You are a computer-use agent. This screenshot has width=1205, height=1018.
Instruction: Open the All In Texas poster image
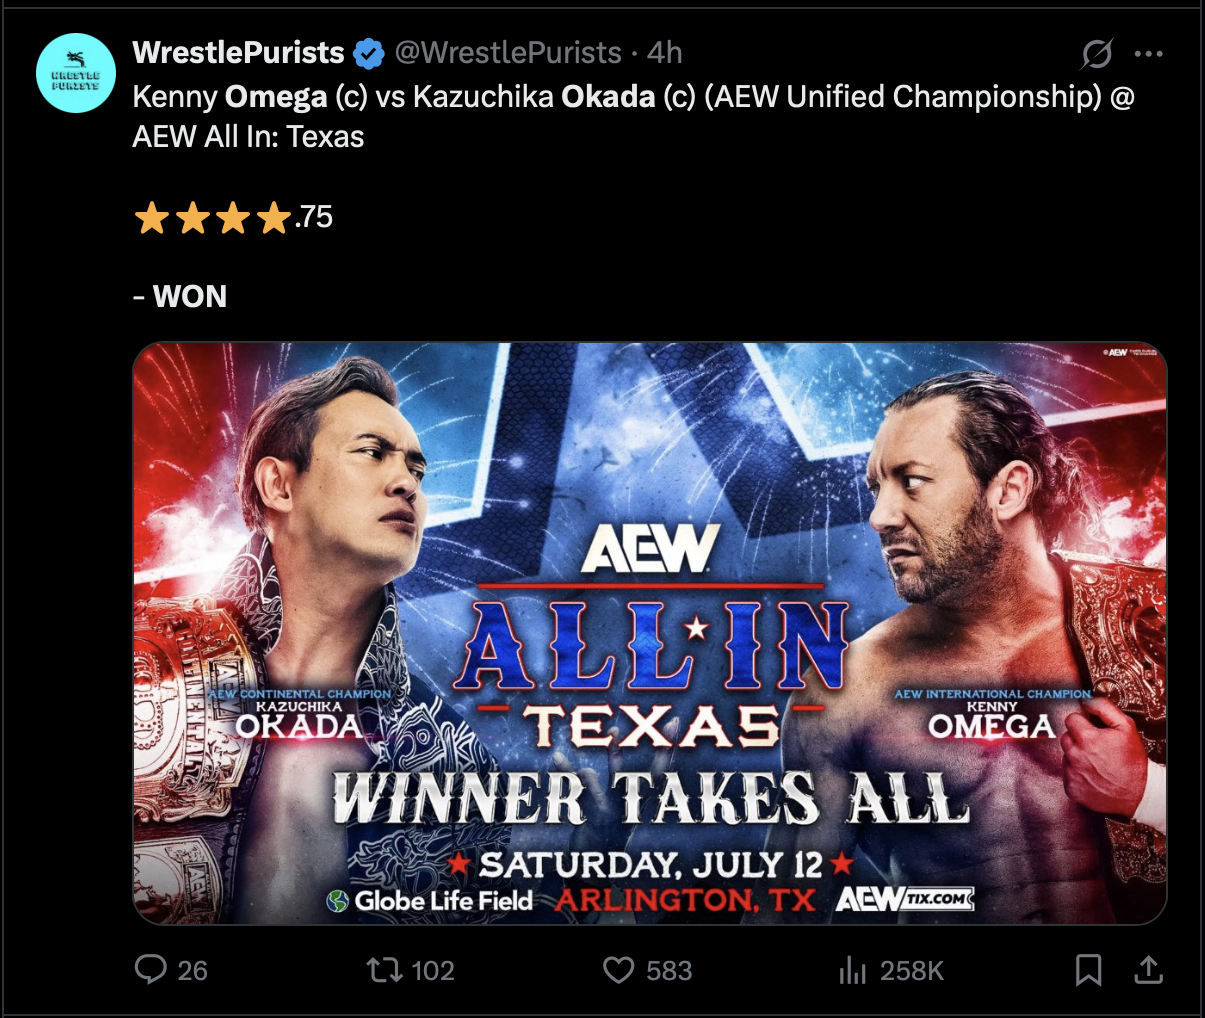650,633
